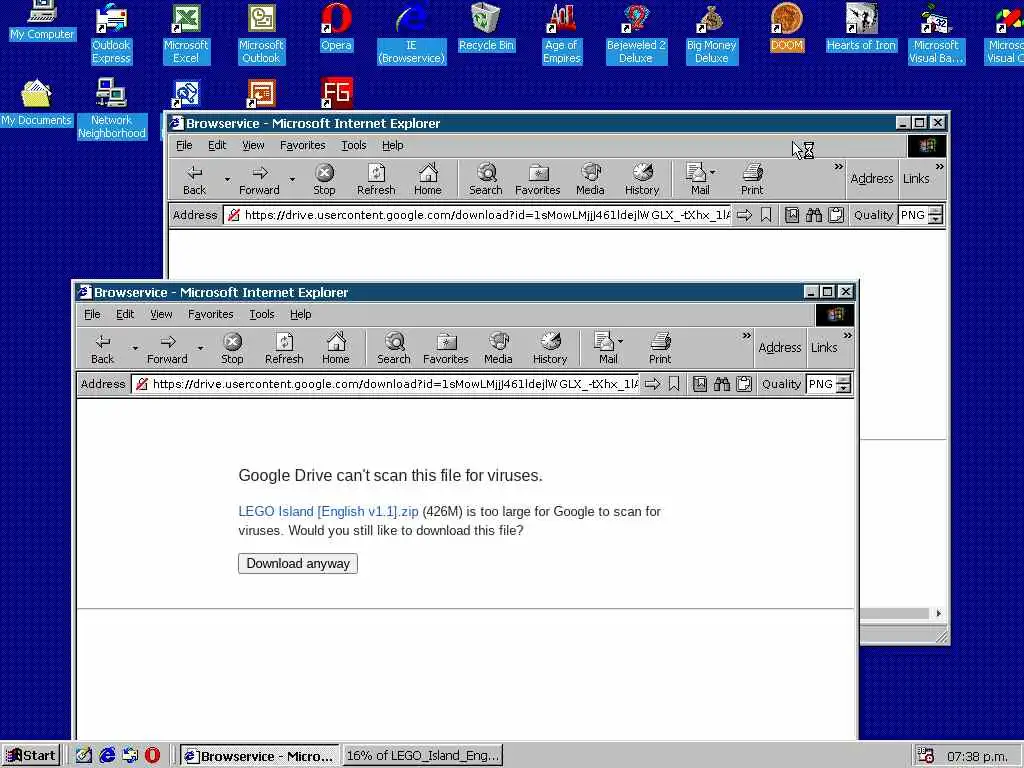Select Microsoft Excel desktop icon
1024x768 pixels.
(186, 33)
